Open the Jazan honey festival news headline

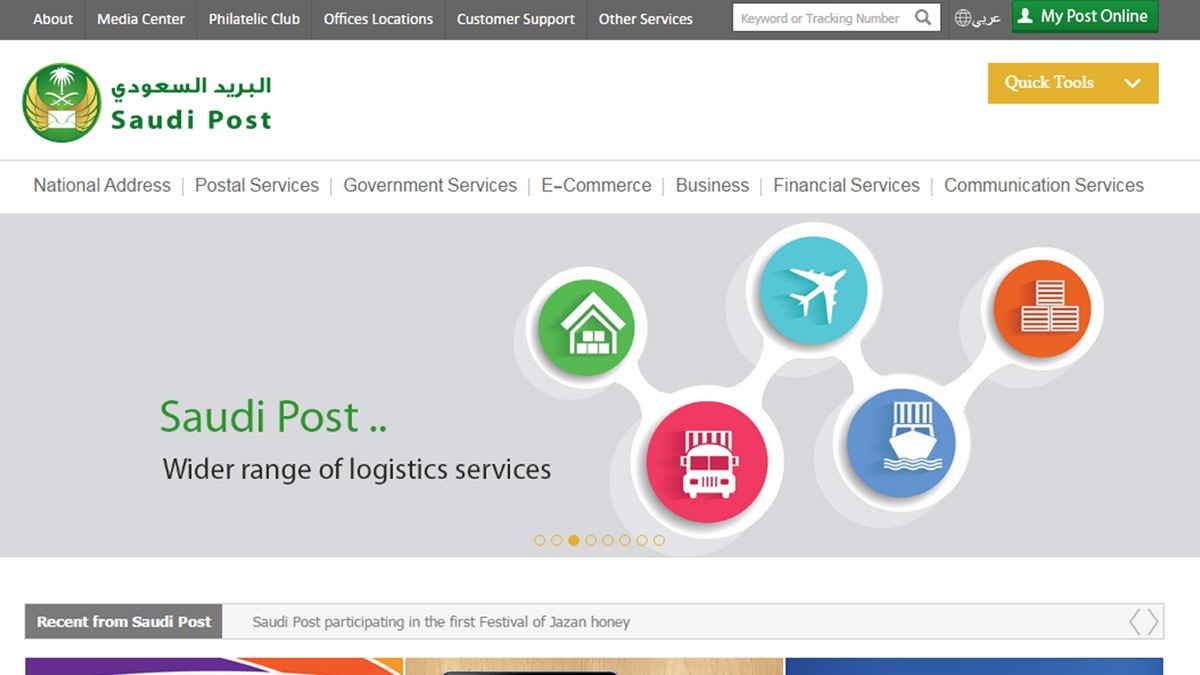tap(441, 622)
